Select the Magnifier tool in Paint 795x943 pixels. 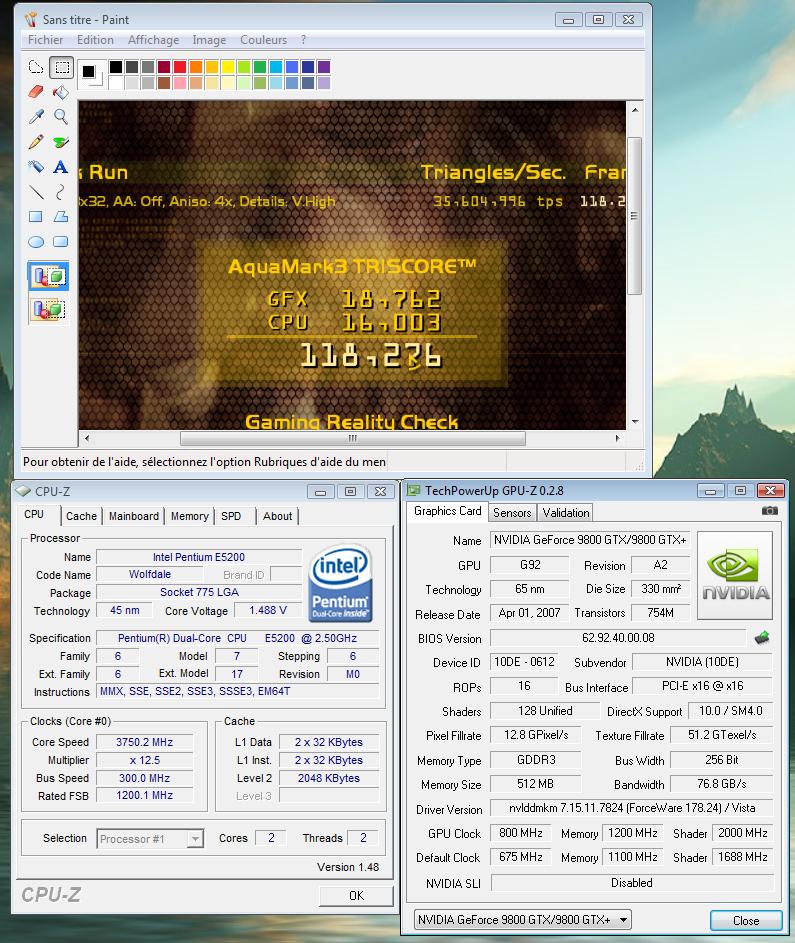pos(61,117)
